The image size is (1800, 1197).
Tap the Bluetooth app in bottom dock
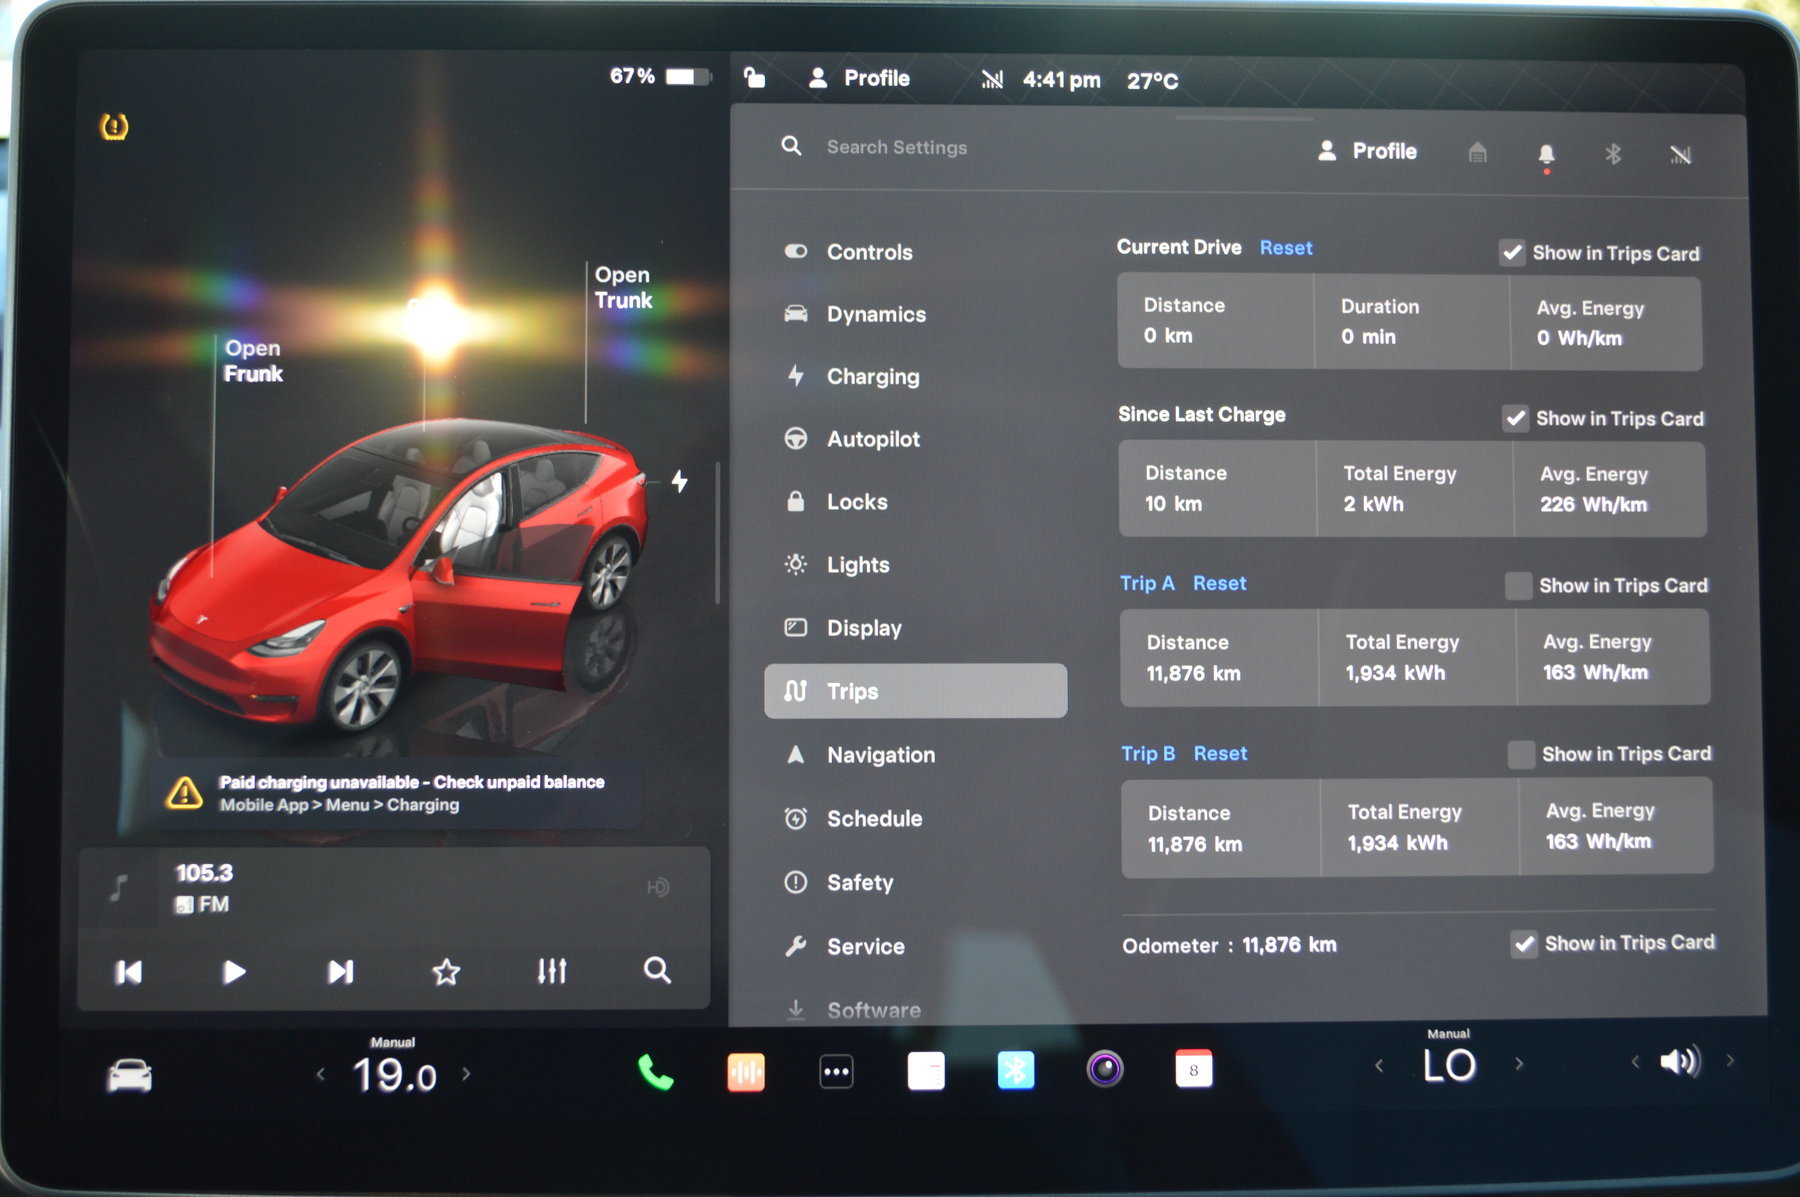pyautogui.click(x=1015, y=1071)
